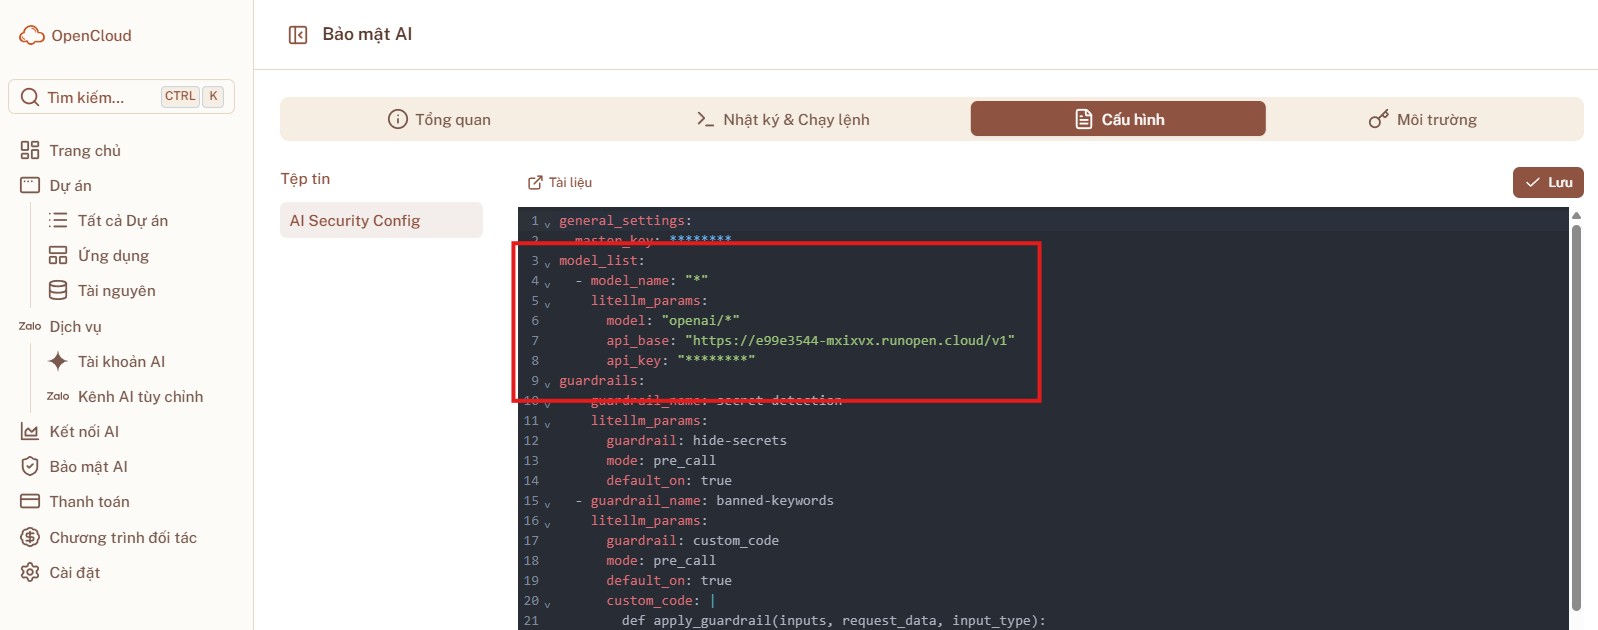
Task: Open the Tài liệu documentation link
Action: click(x=560, y=182)
